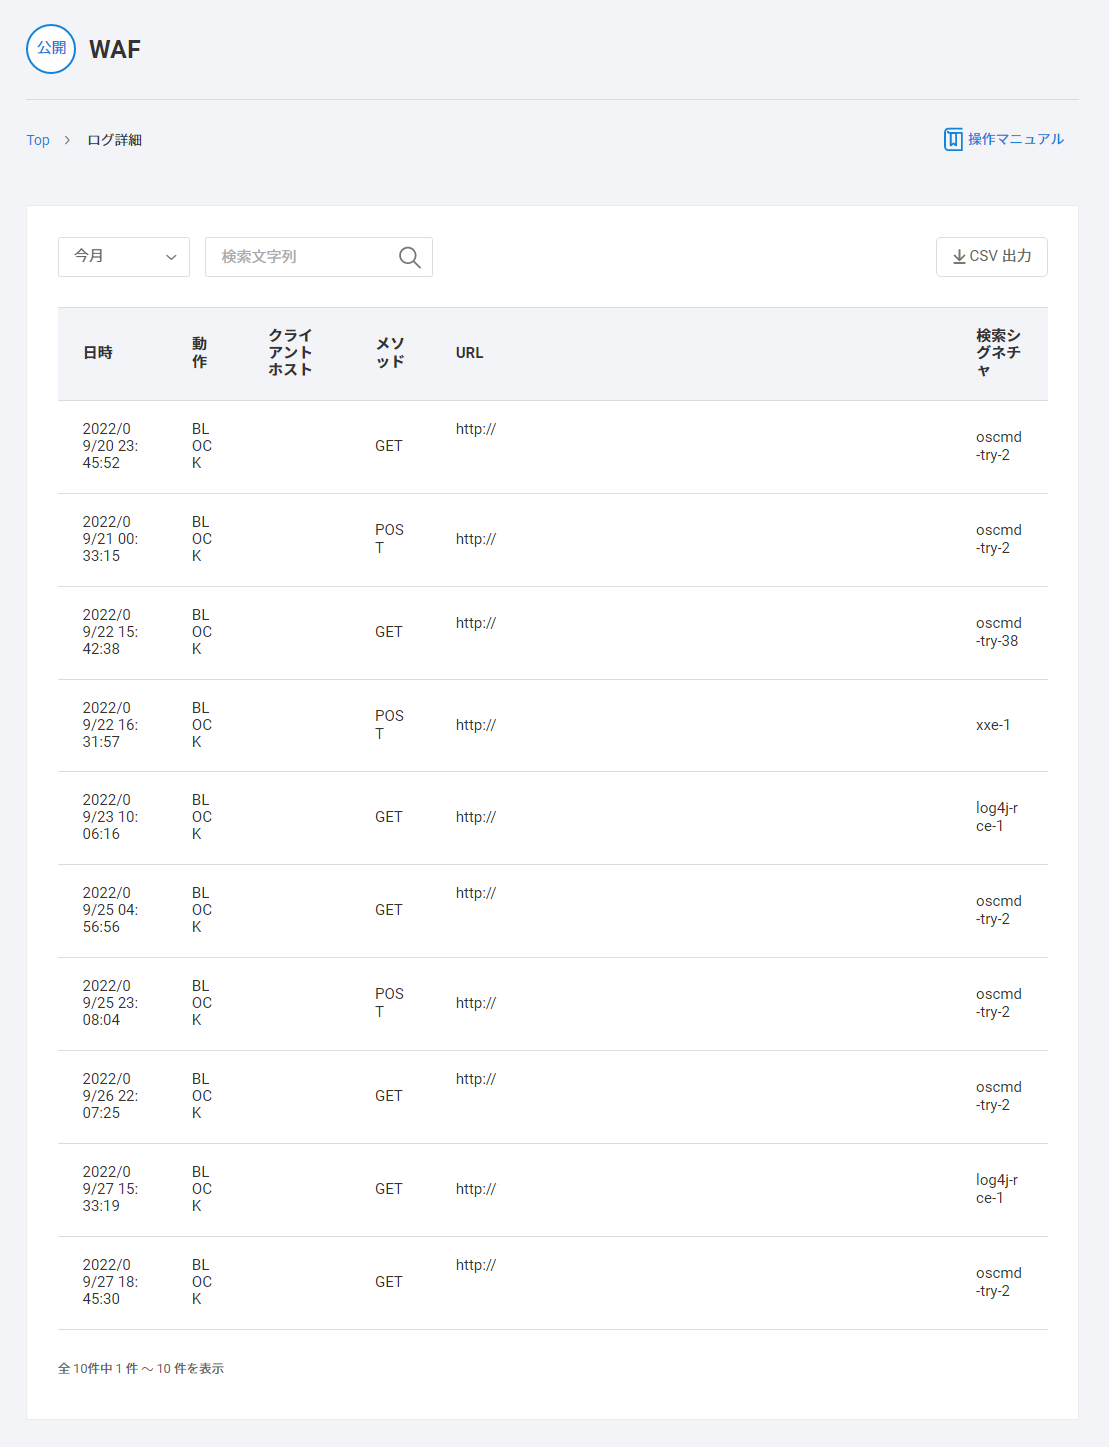
Task: Click the 検索シグネチャ column header
Action: (998, 353)
